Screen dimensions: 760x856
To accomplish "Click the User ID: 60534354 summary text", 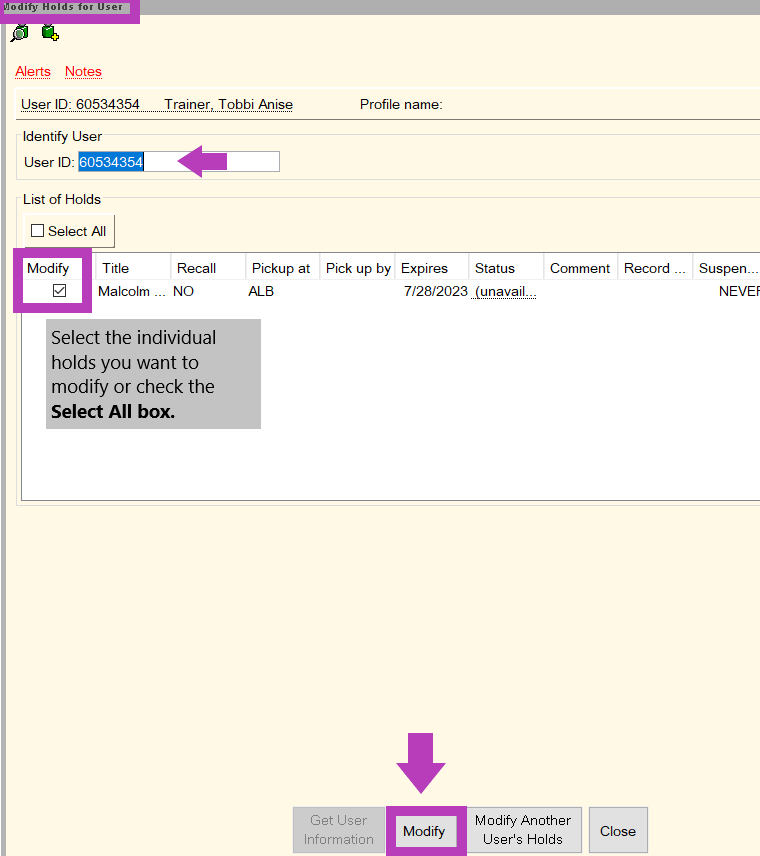I will 80,104.
